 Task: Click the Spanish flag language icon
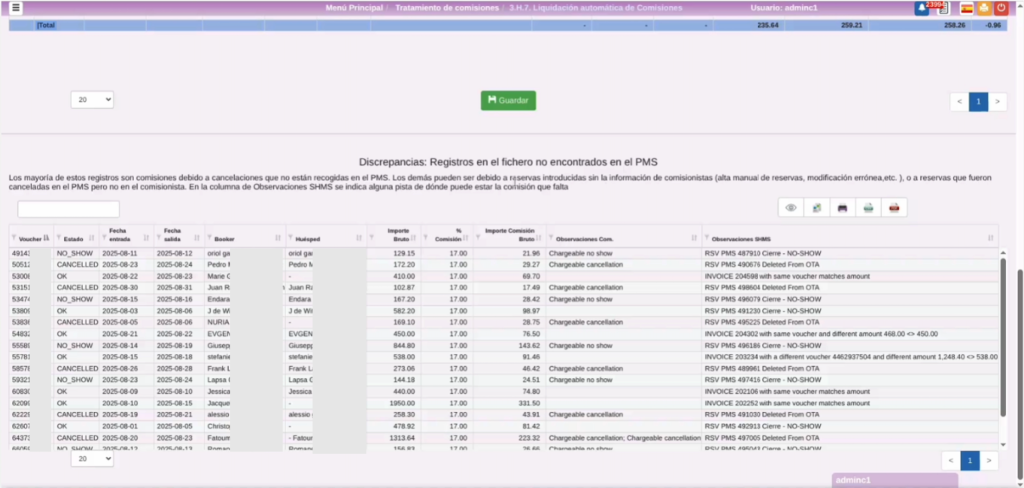pos(967,8)
